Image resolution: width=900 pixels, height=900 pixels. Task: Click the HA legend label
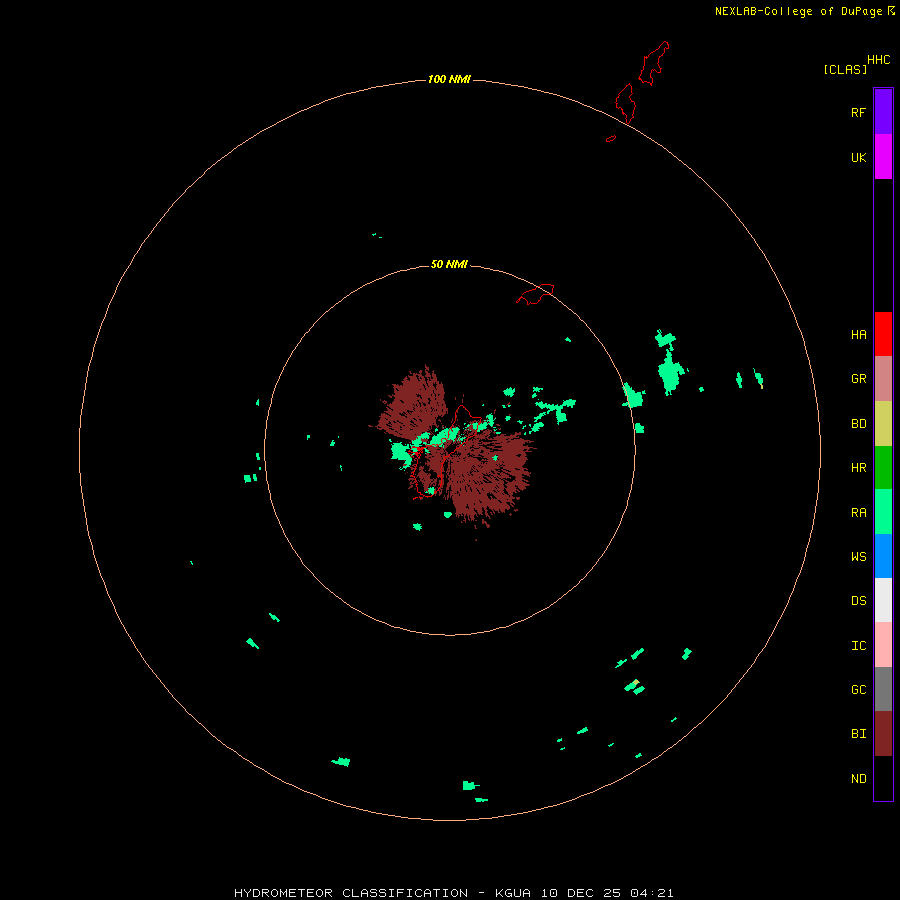(x=859, y=335)
